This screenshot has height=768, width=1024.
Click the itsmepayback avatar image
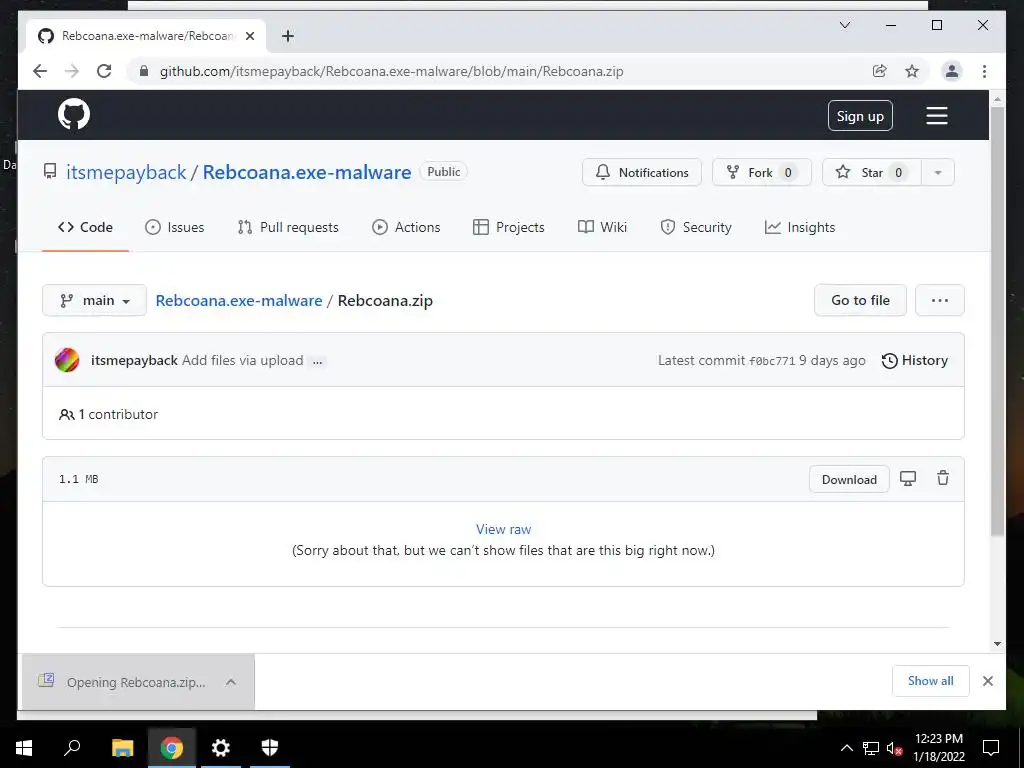tap(67, 360)
